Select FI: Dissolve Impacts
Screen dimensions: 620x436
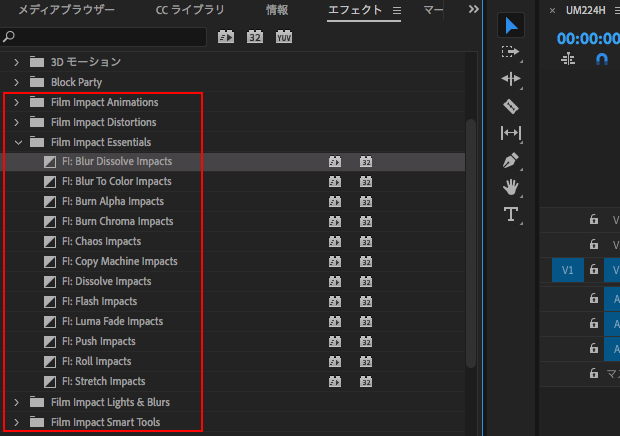tap(107, 281)
